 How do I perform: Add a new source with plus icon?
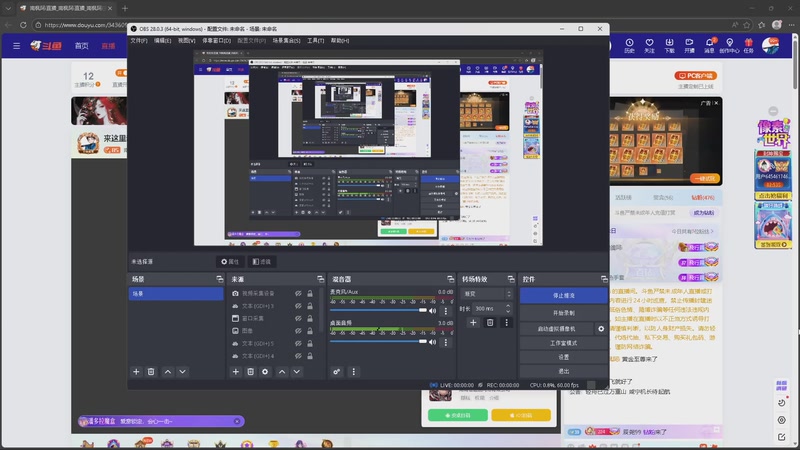(236, 371)
